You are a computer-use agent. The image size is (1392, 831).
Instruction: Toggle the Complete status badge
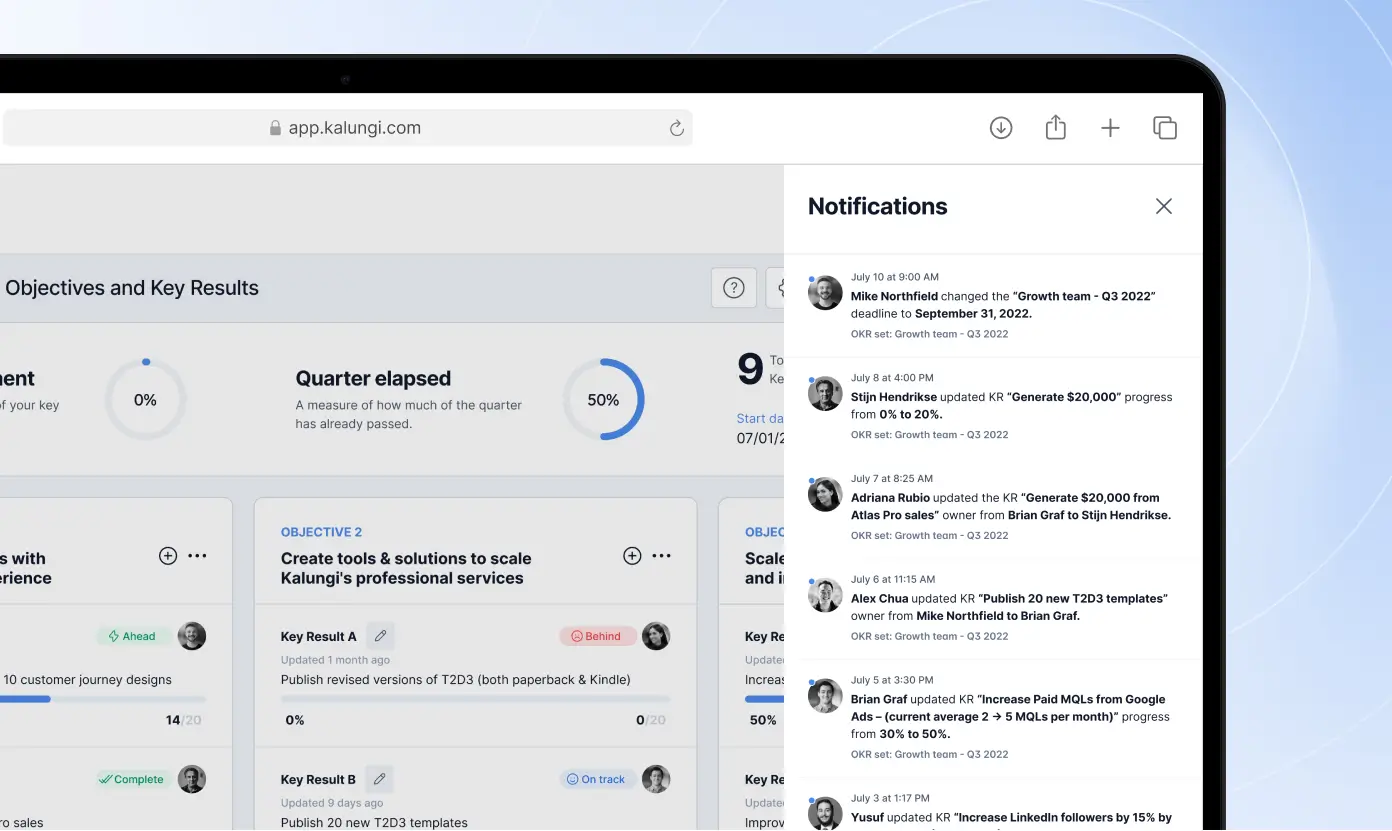[131, 778]
